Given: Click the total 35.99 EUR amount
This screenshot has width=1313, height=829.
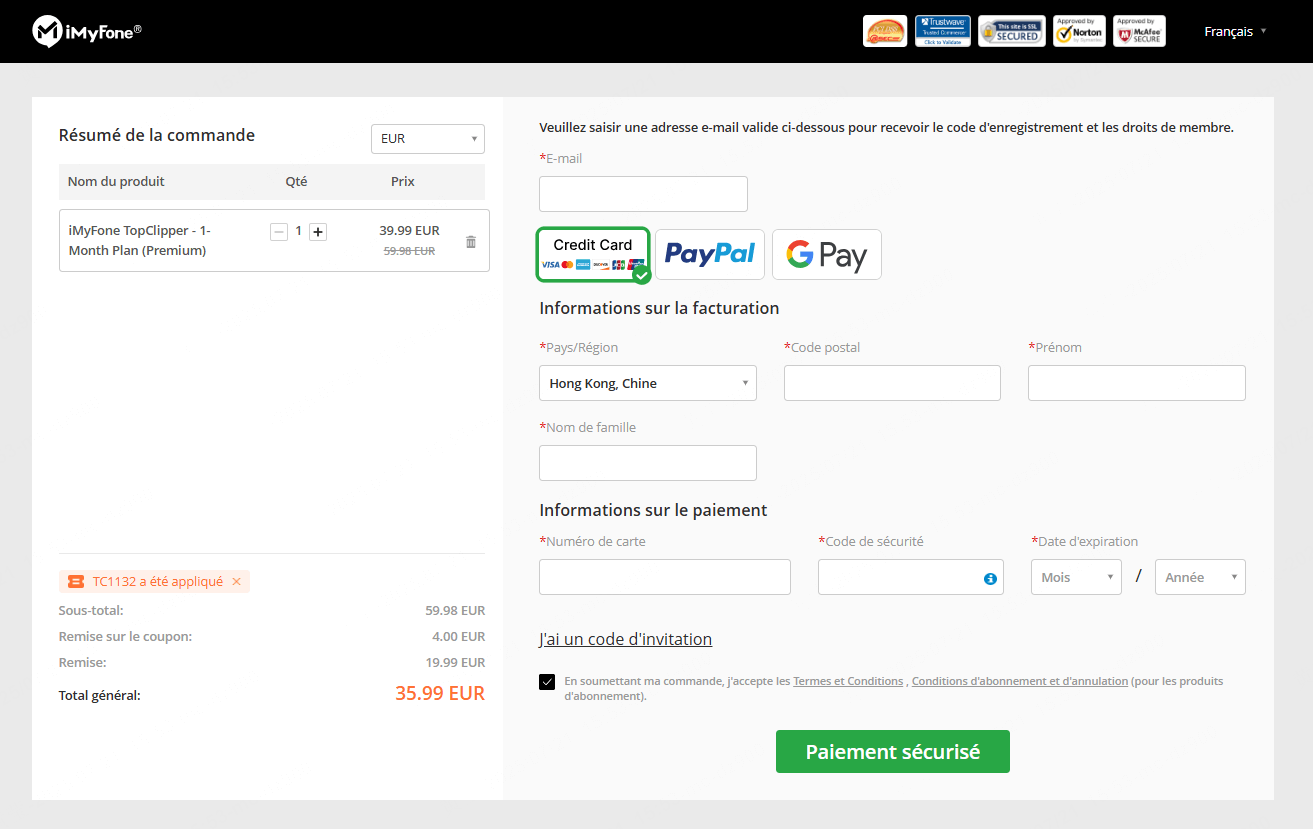Looking at the screenshot, I should tap(440, 693).
